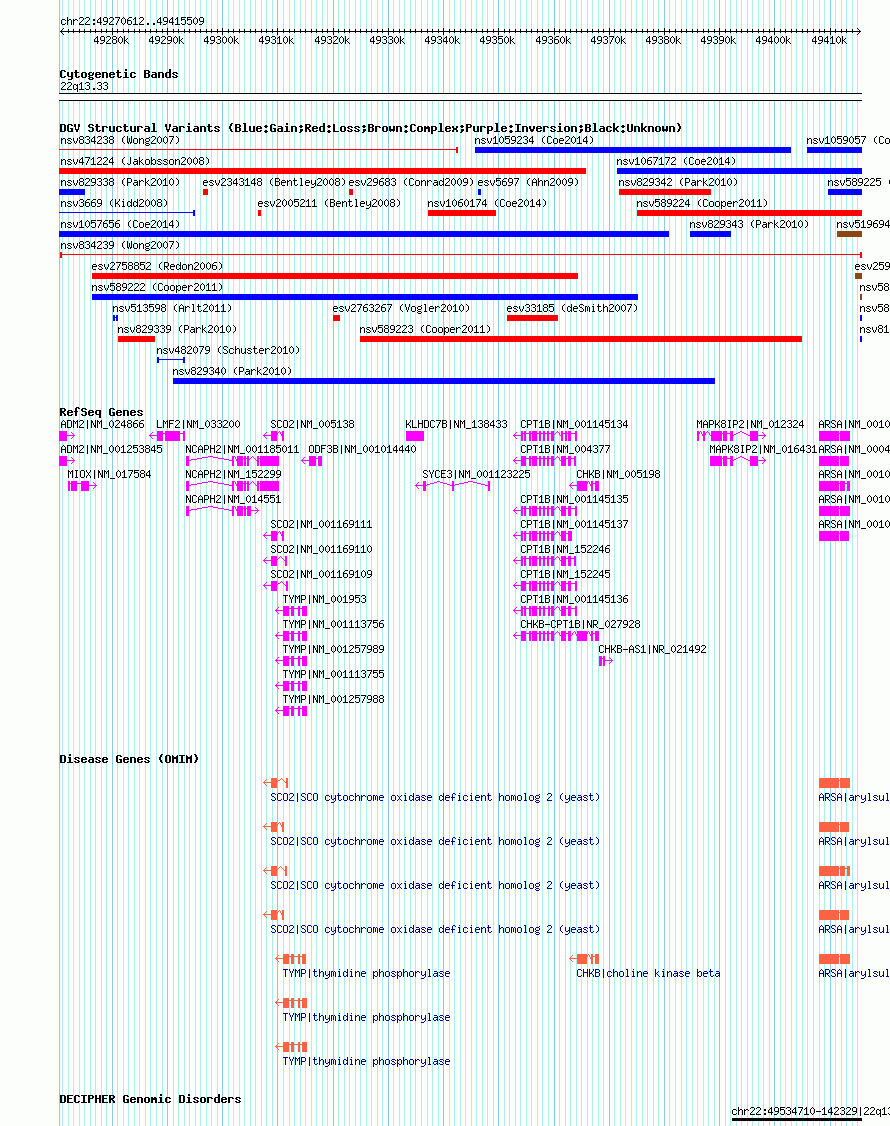890x1126 pixels.
Task: Open the CHKB|NM_005198 gene label
Action: click(x=618, y=474)
